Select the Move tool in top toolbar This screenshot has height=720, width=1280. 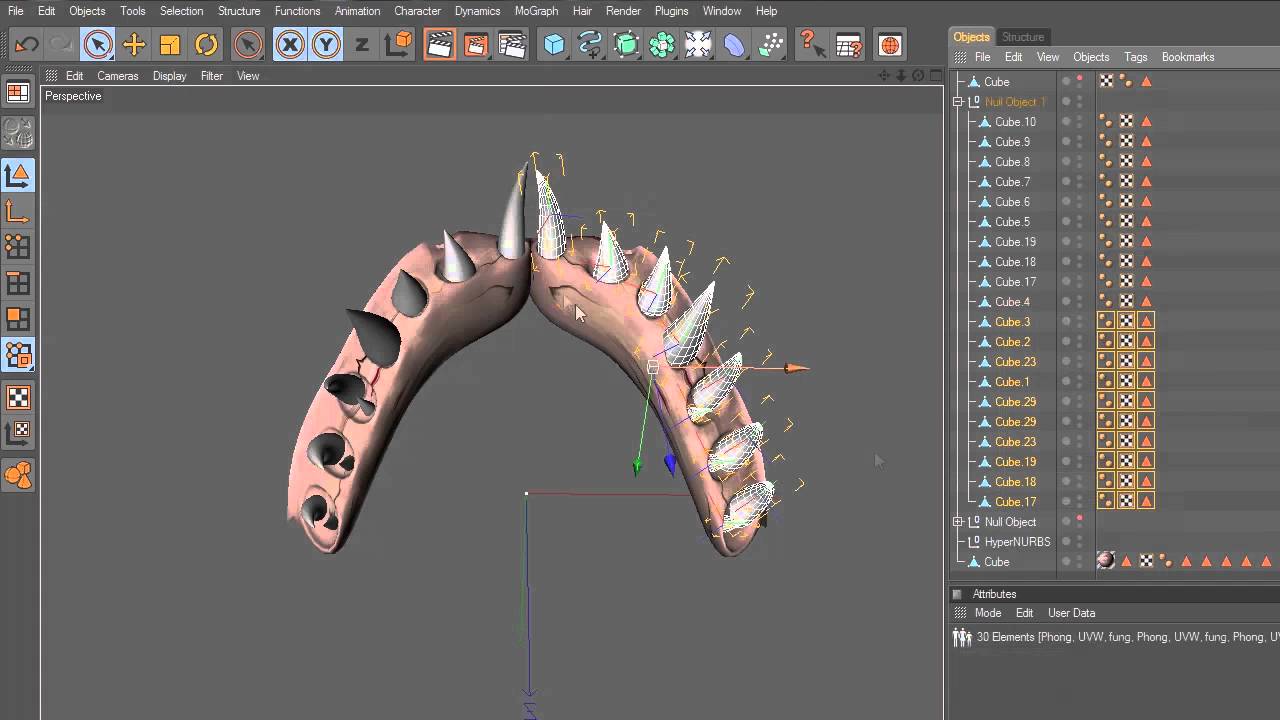(134, 45)
